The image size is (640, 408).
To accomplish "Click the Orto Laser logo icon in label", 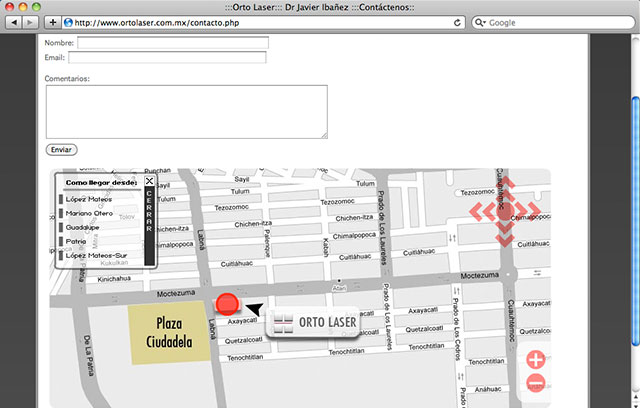I will [x=283, y=323].
